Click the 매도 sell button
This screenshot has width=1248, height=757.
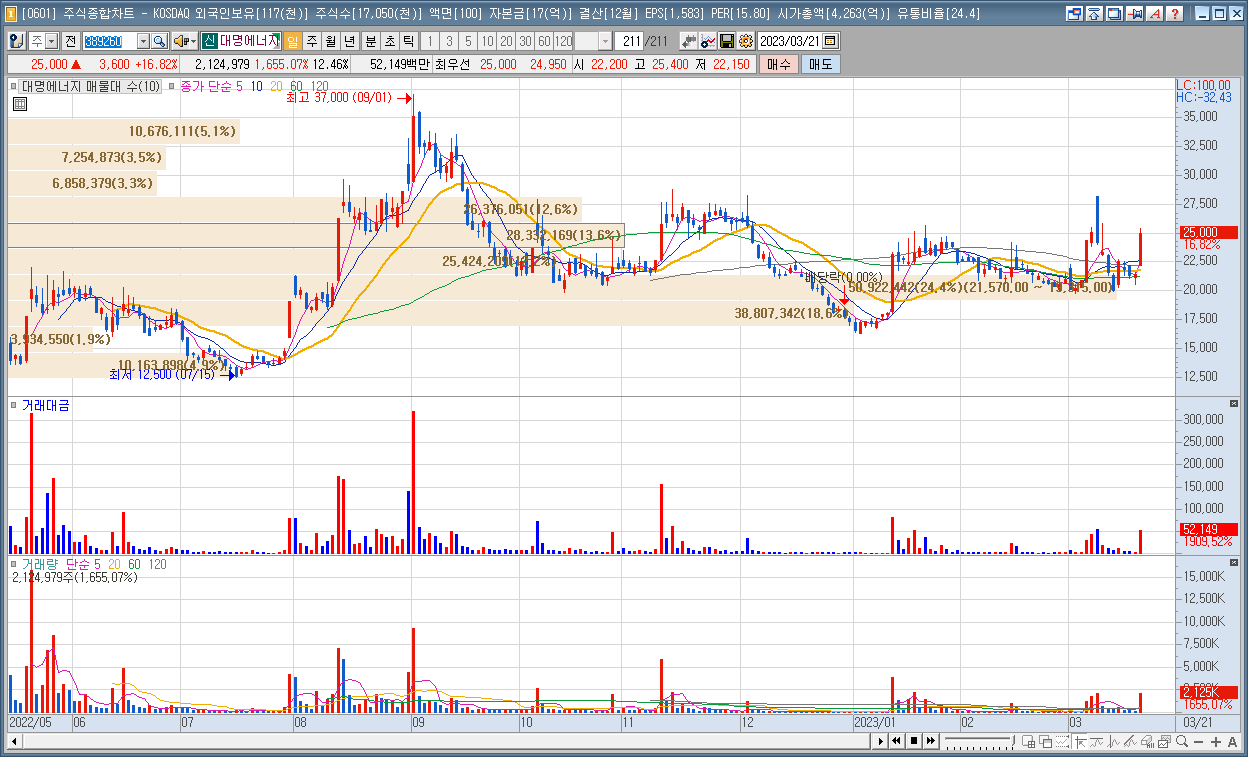820,64
